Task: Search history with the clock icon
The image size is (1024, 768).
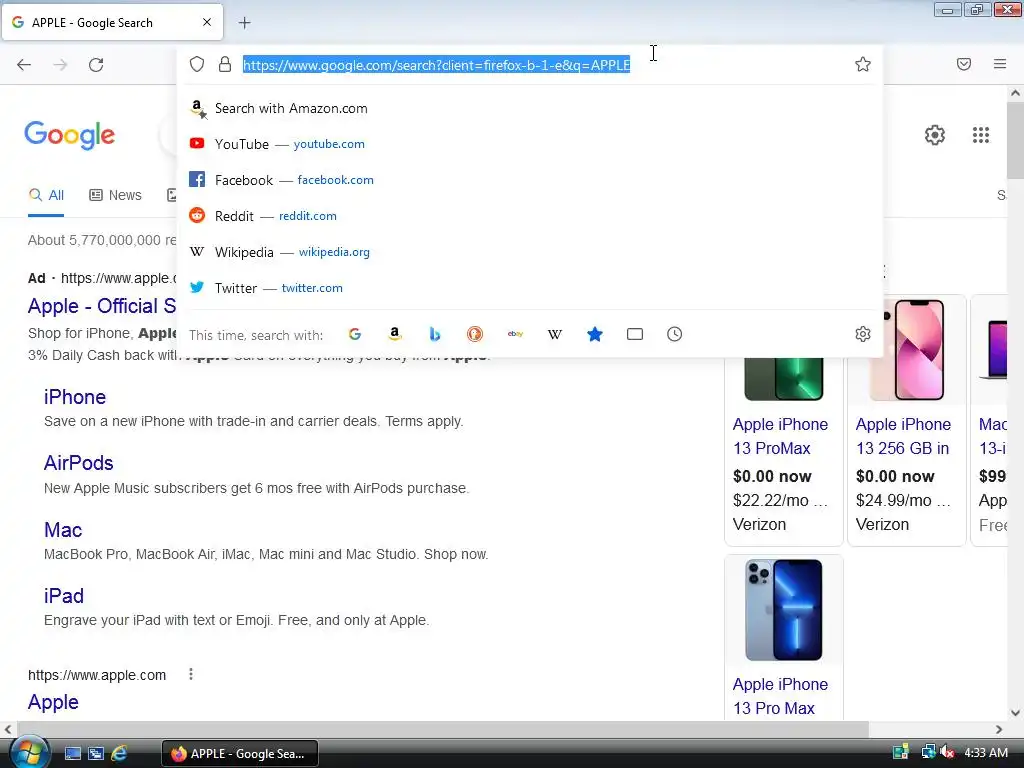Action: point(675,334)
